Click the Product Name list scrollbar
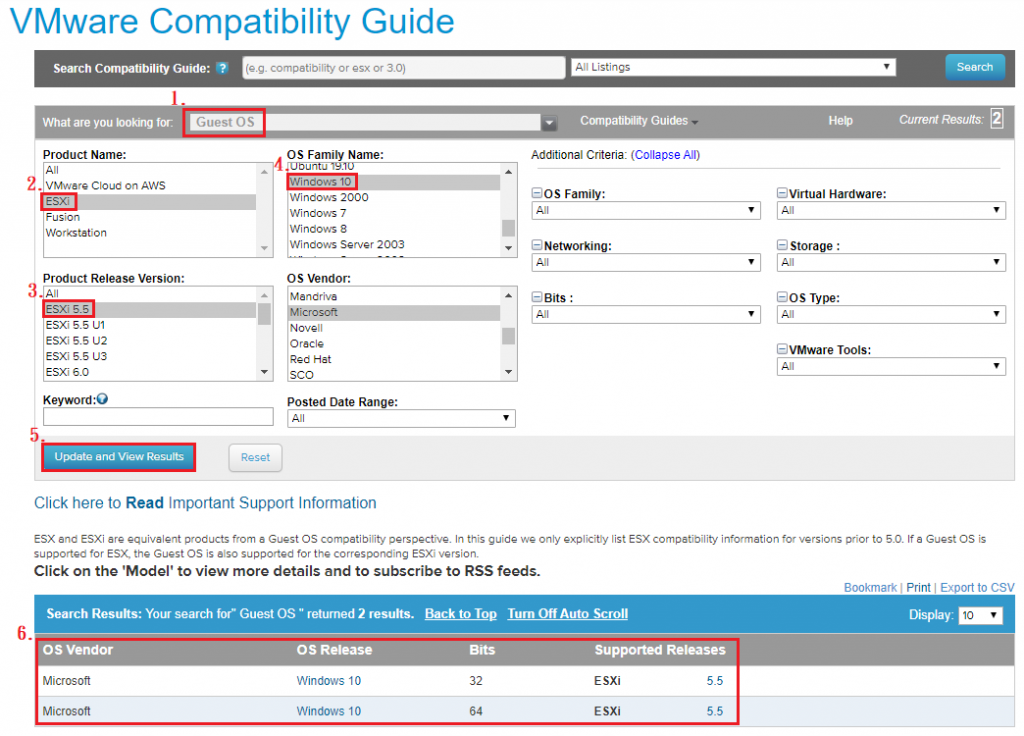Screen dimensions: 1024x736 (264, 210)
